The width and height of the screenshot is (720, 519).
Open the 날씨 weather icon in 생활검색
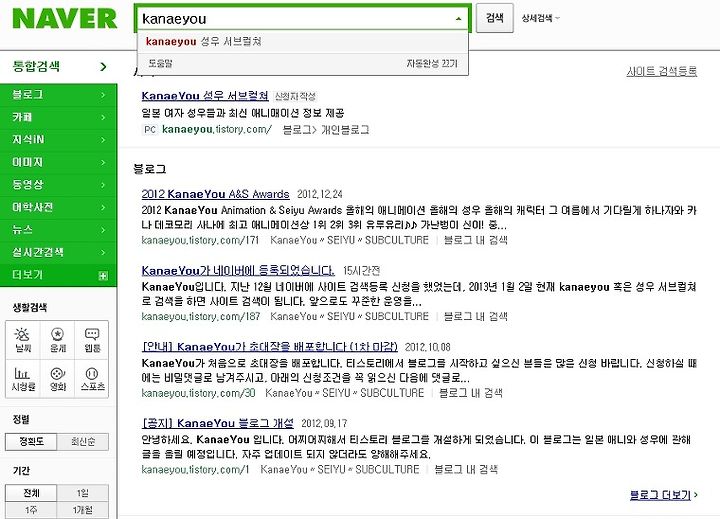pos(23,340)
